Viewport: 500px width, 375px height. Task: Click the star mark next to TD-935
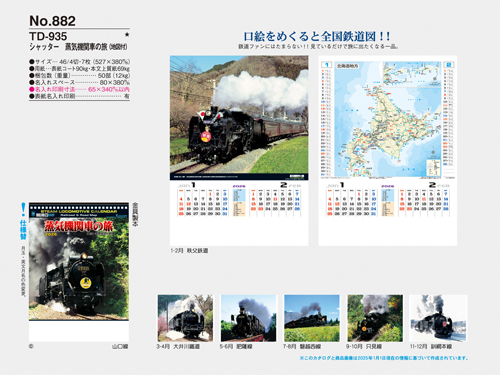[127, 34]
